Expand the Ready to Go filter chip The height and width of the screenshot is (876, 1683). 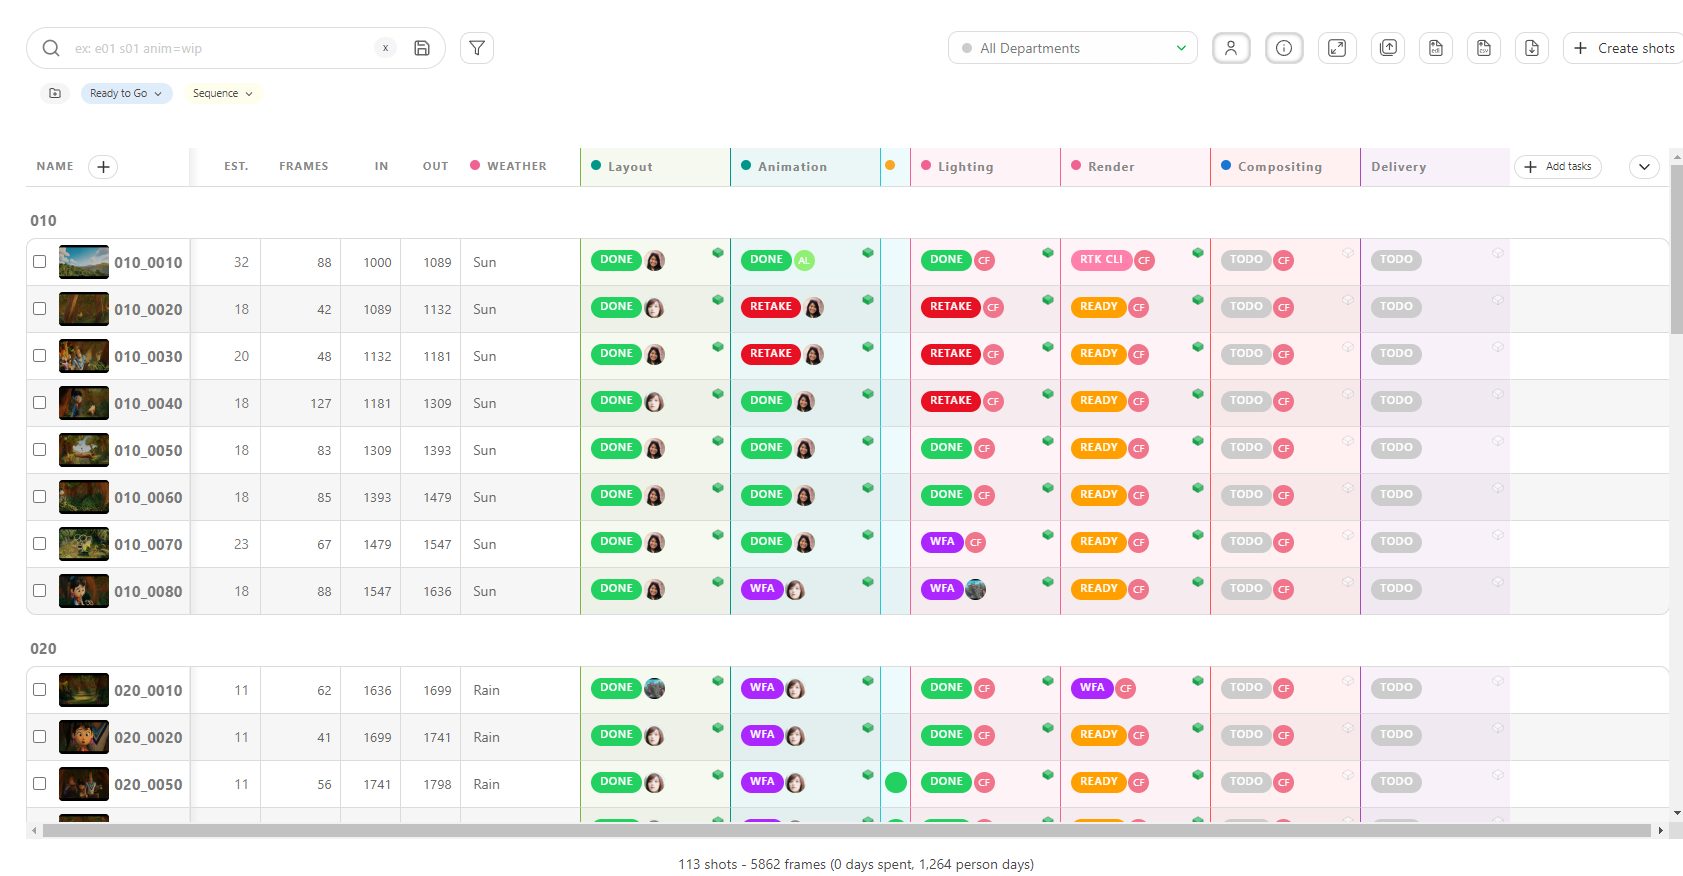(126, 93)
